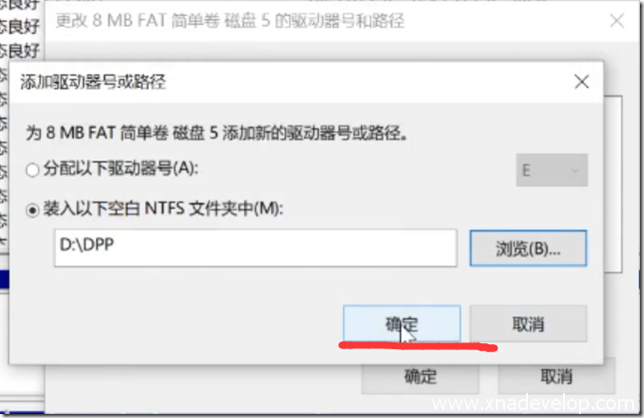Open the drive letter E dropdown
644x418 pixels.
point(552,170)
